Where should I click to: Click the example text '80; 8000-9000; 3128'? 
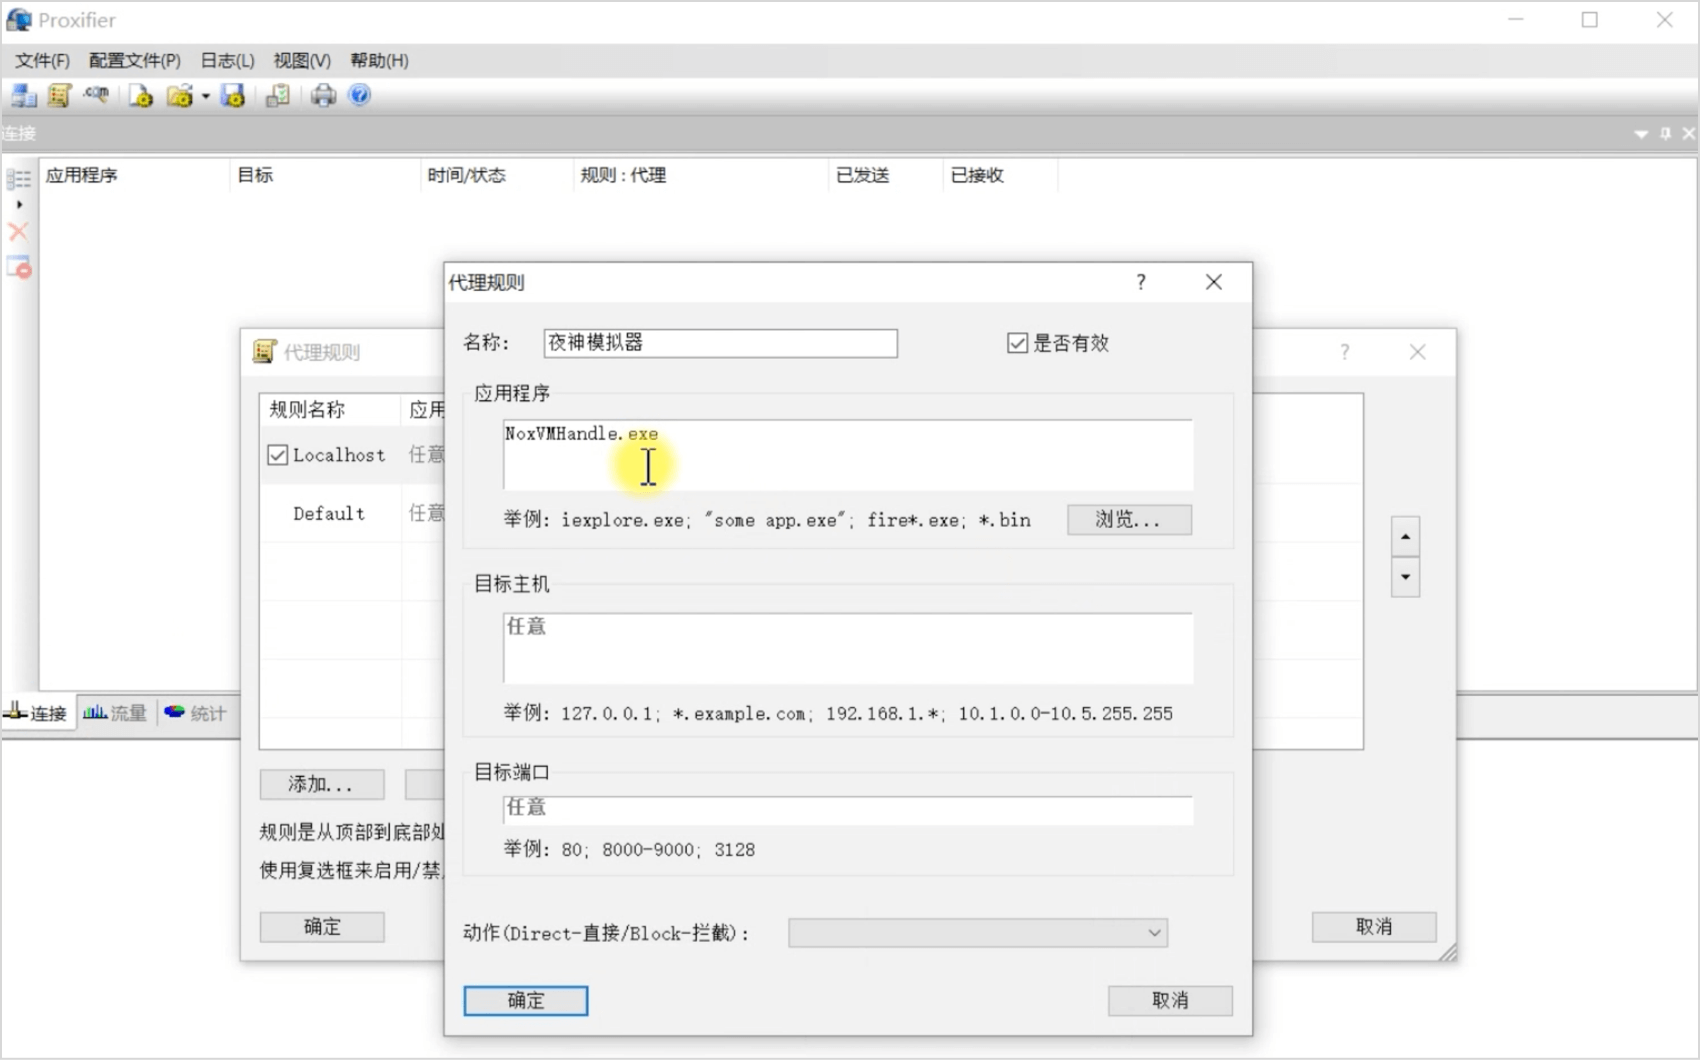coord(658,850)
